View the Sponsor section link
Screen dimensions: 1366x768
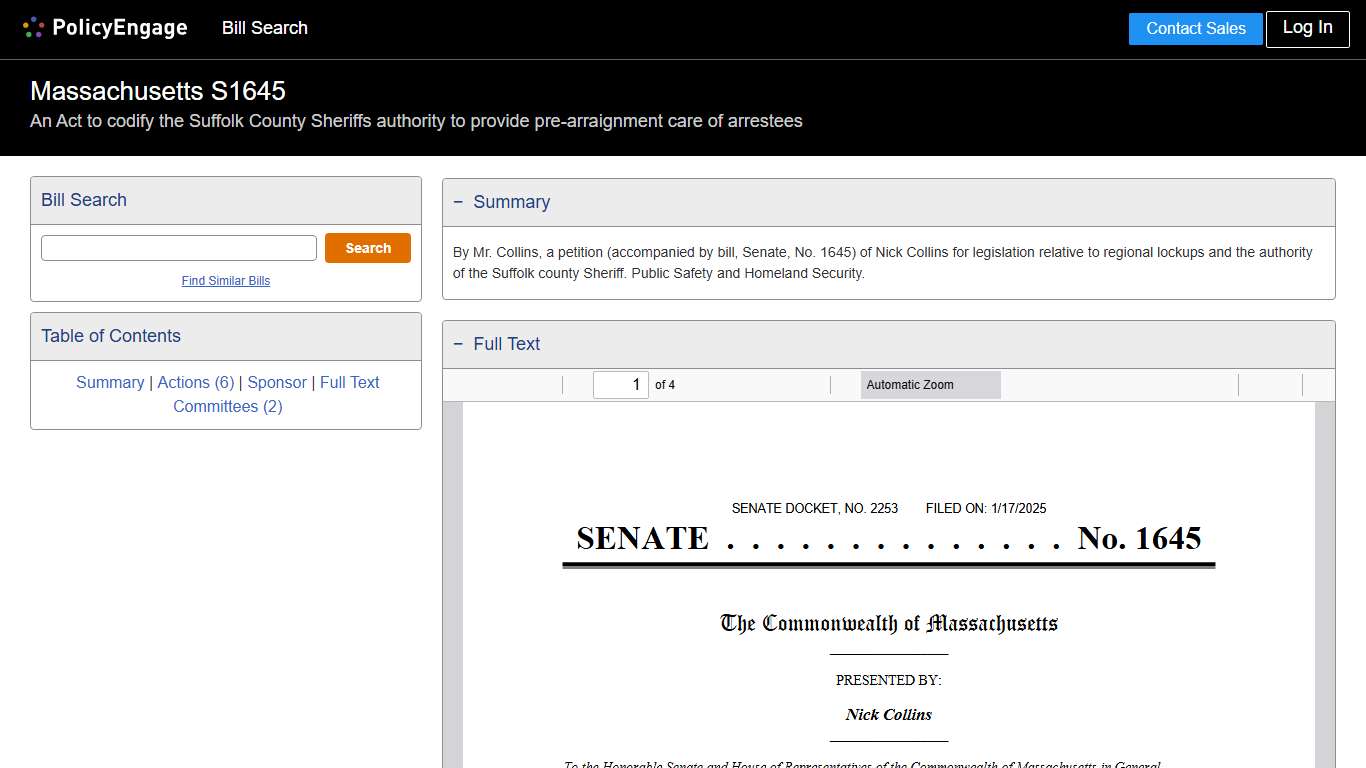pos(276,382)
